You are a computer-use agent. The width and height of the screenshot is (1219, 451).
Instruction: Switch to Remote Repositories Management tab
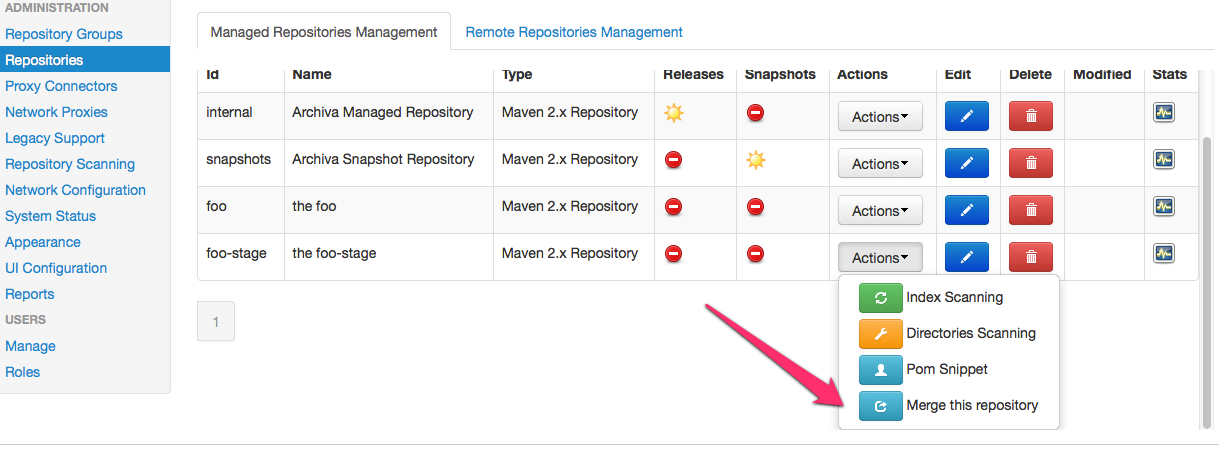[574, 32]
